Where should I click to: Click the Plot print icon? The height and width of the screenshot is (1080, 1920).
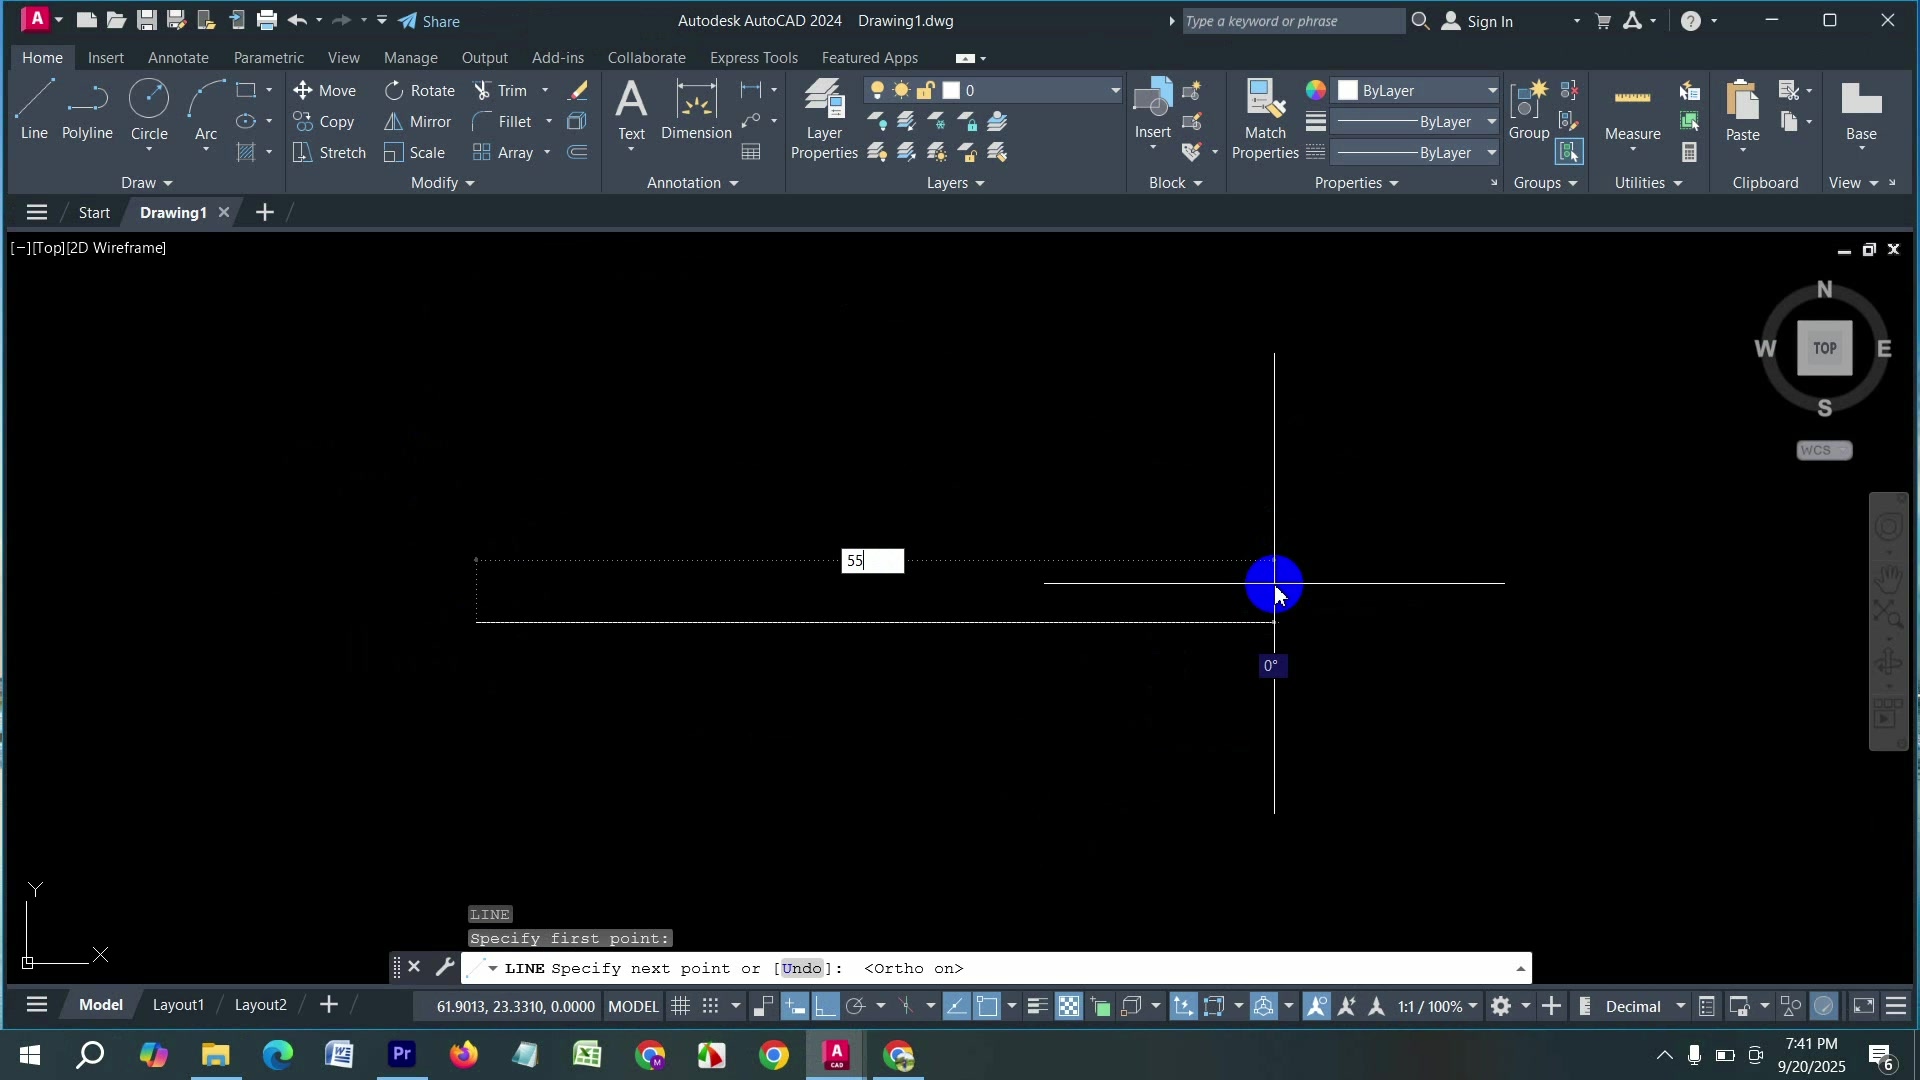[266, 20]
